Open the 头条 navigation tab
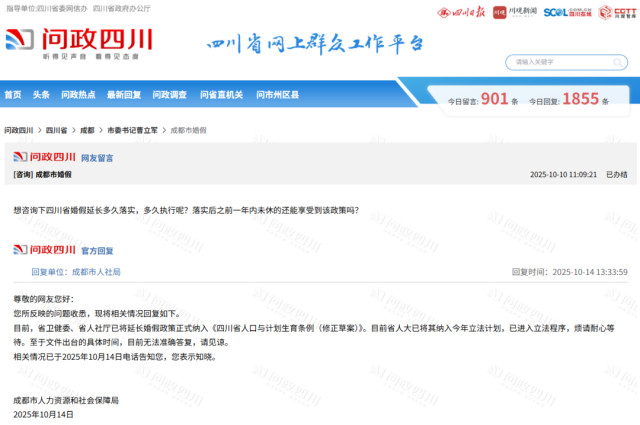The width and height of the screenshot is (640, 425). 41,95
